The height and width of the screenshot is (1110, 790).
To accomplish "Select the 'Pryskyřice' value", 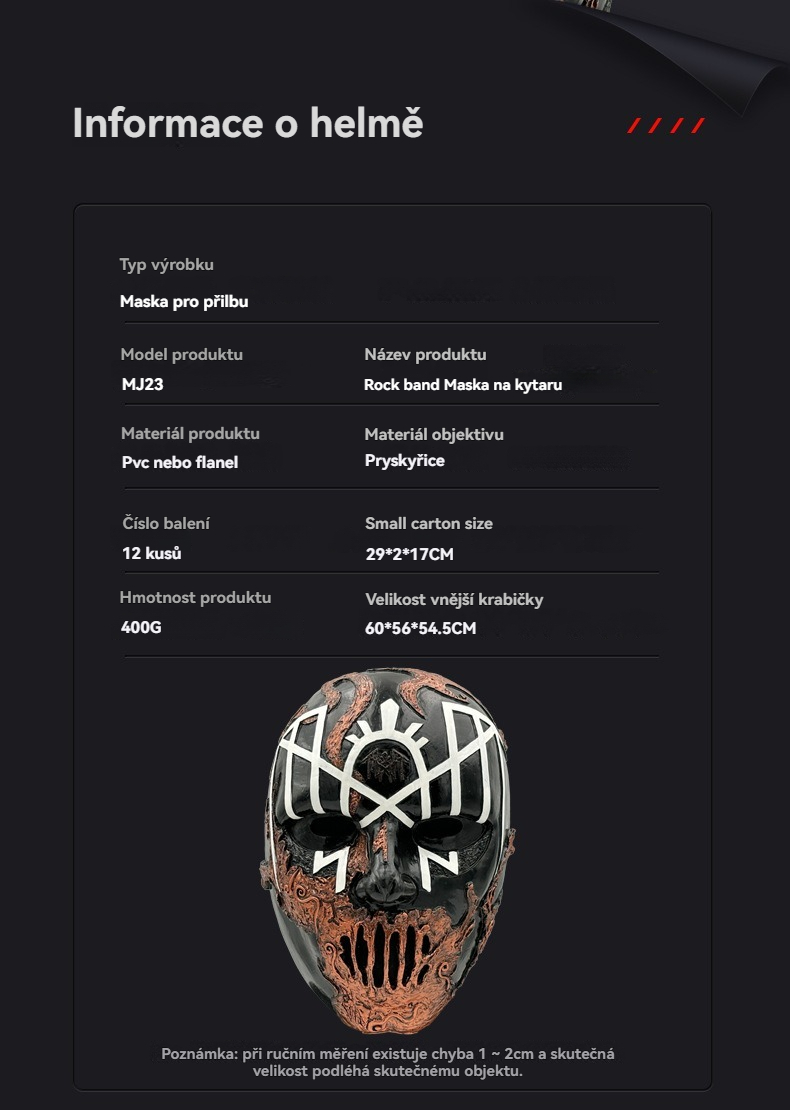I will click(x=405, y=461).
